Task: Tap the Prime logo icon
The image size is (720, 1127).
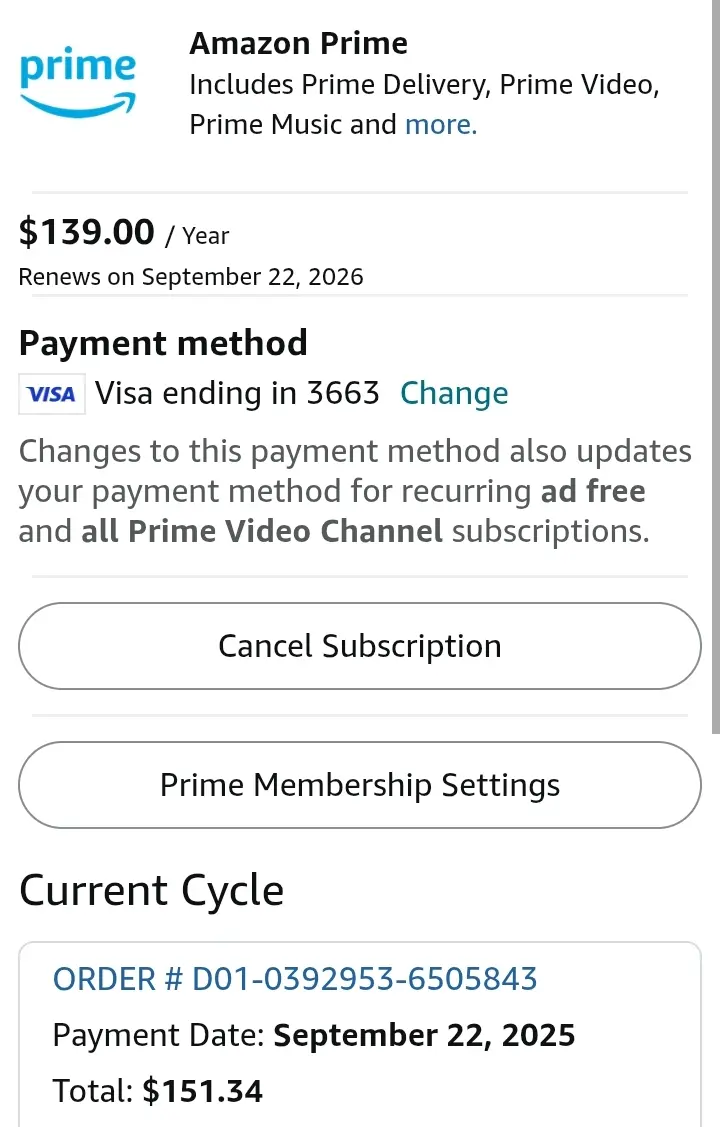Action: pyautogui.click(x=78, y=81)
